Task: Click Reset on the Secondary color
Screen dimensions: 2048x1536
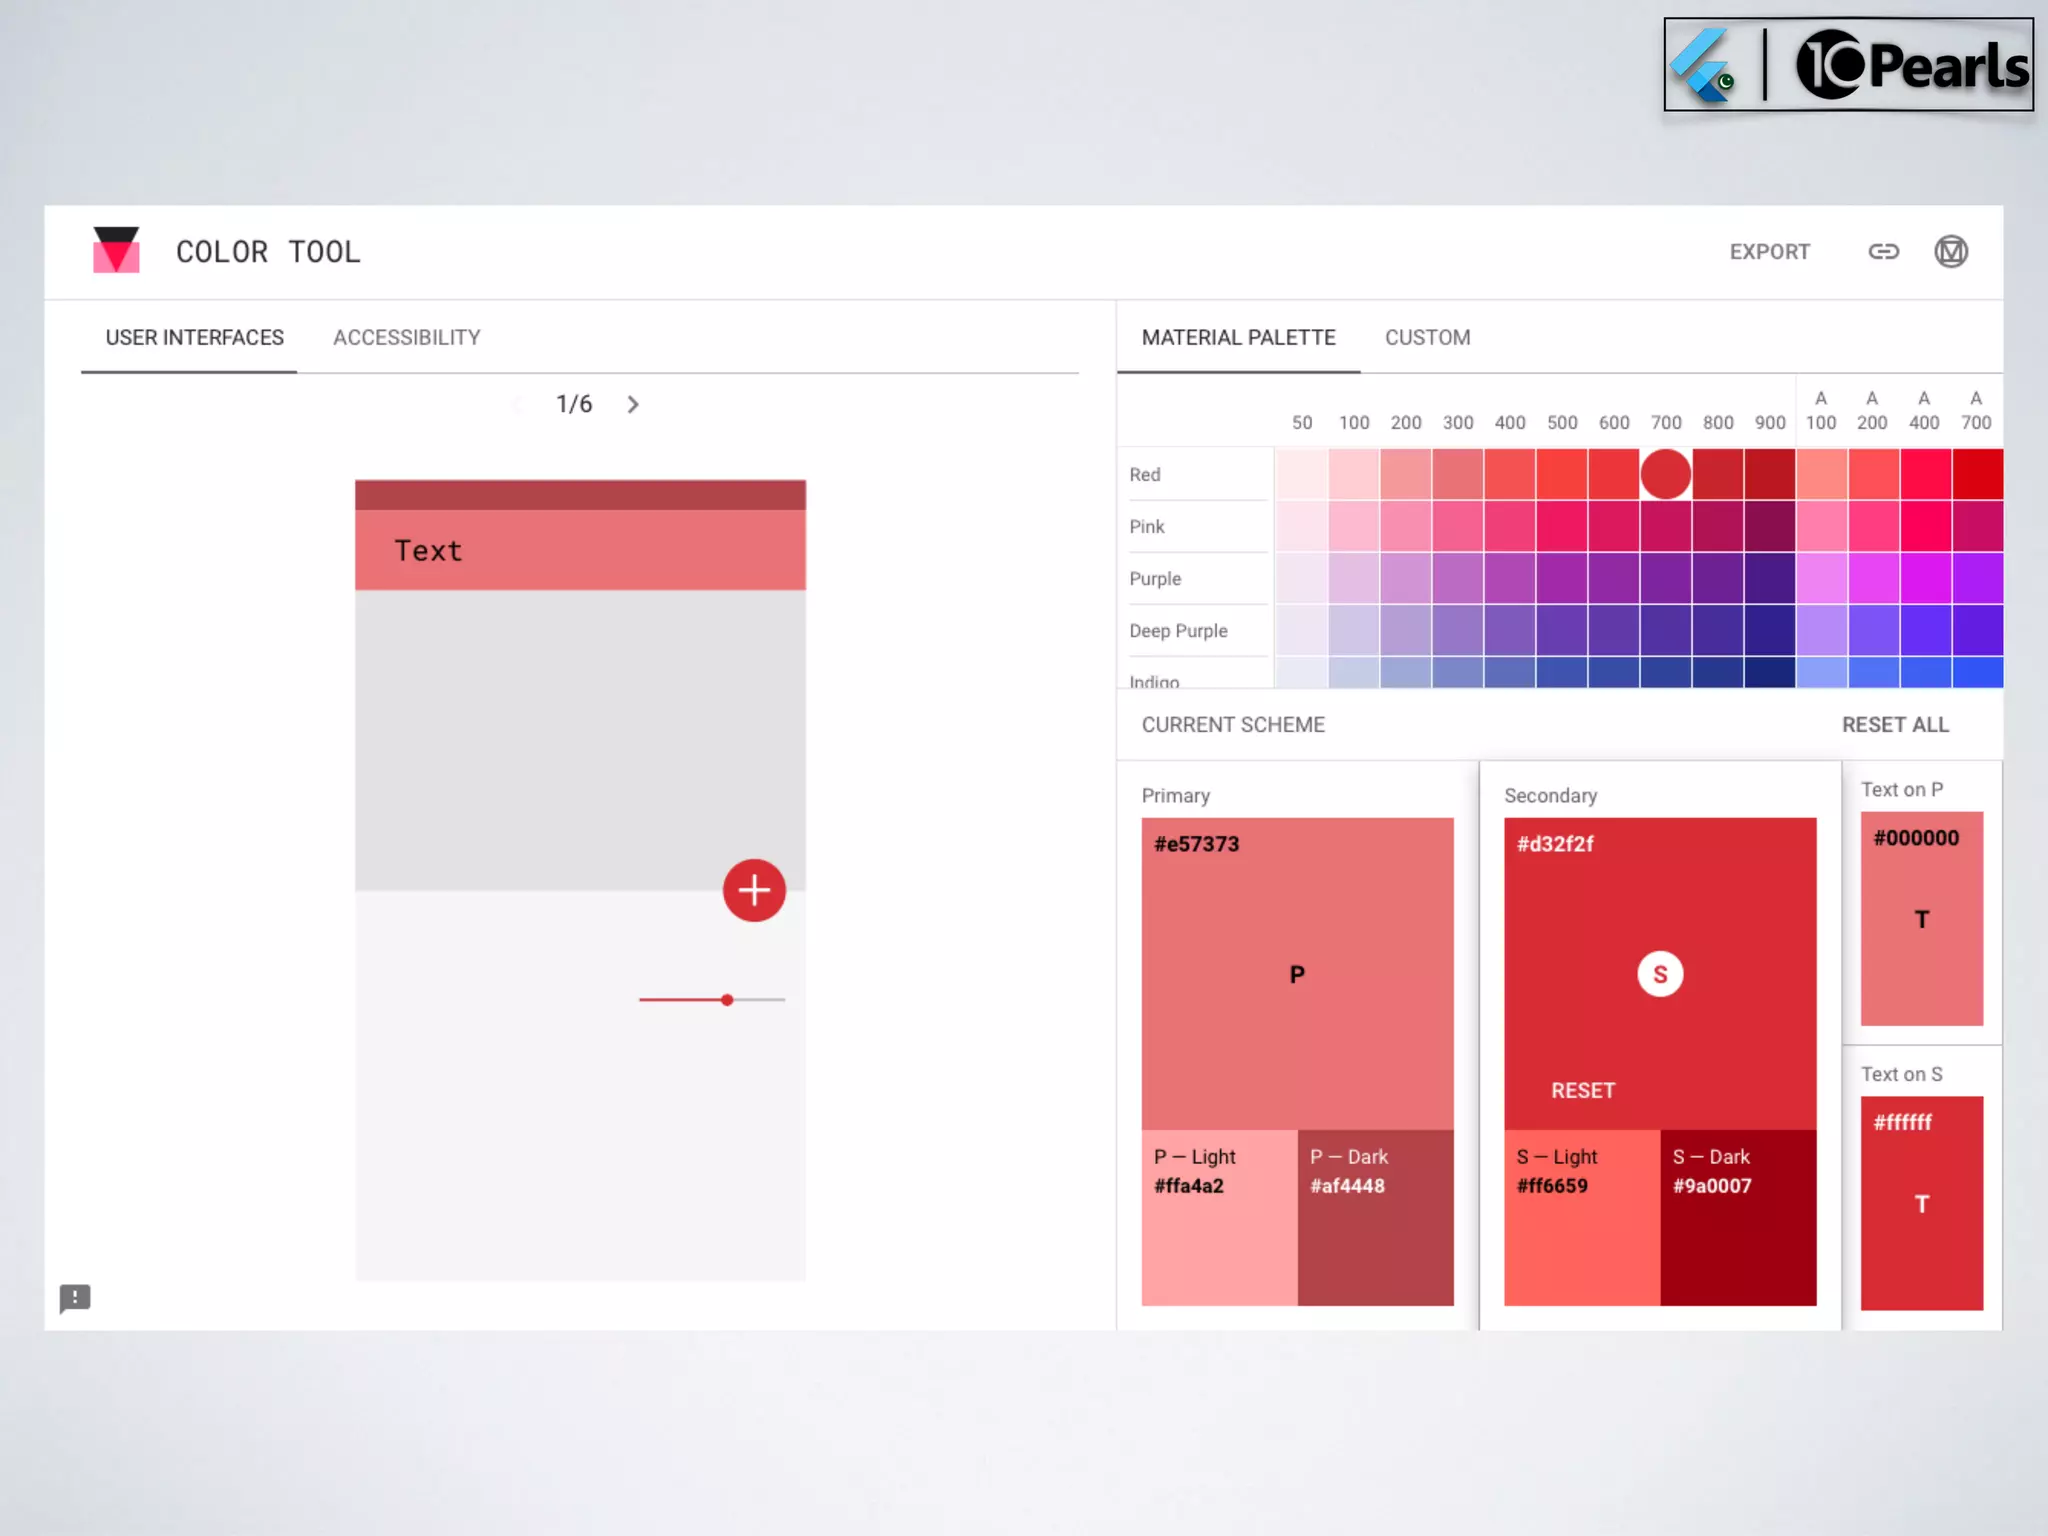Action: click(x=1582, y=1091)
